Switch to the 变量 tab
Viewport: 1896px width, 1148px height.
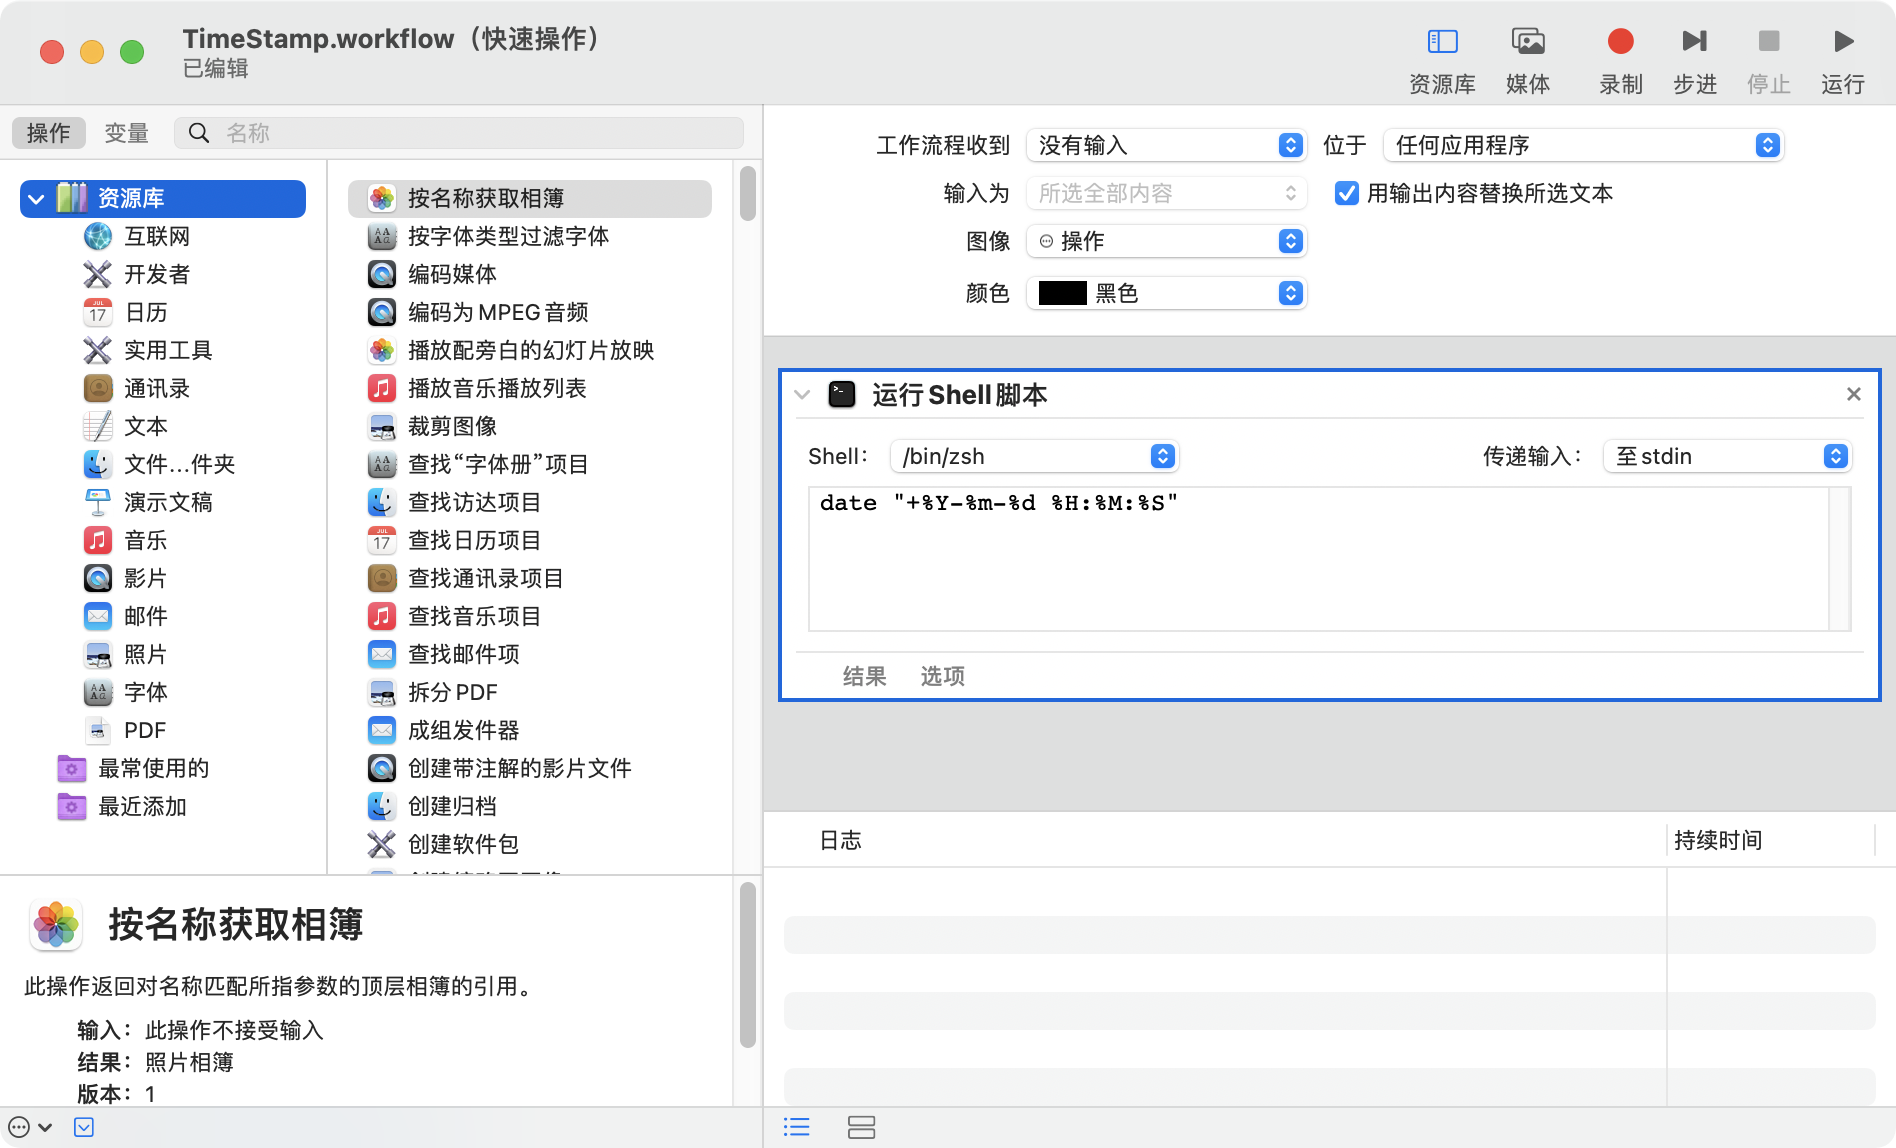pos(126,132)
